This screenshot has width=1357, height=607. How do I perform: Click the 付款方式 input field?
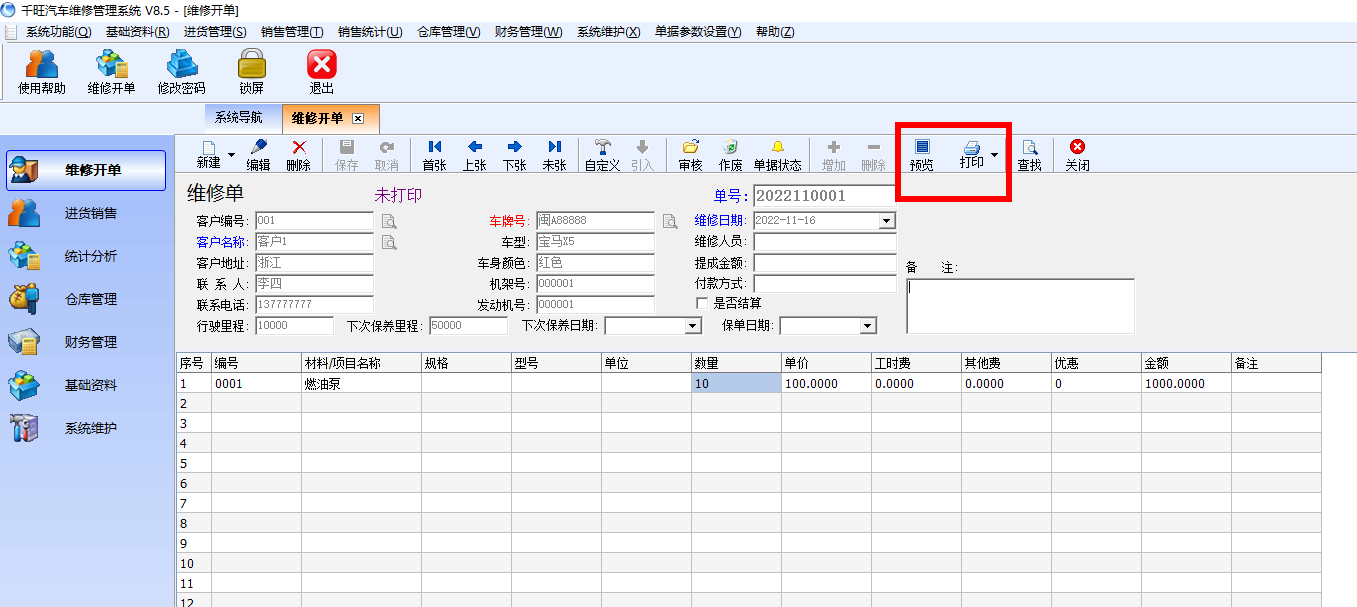pos(825,284)
